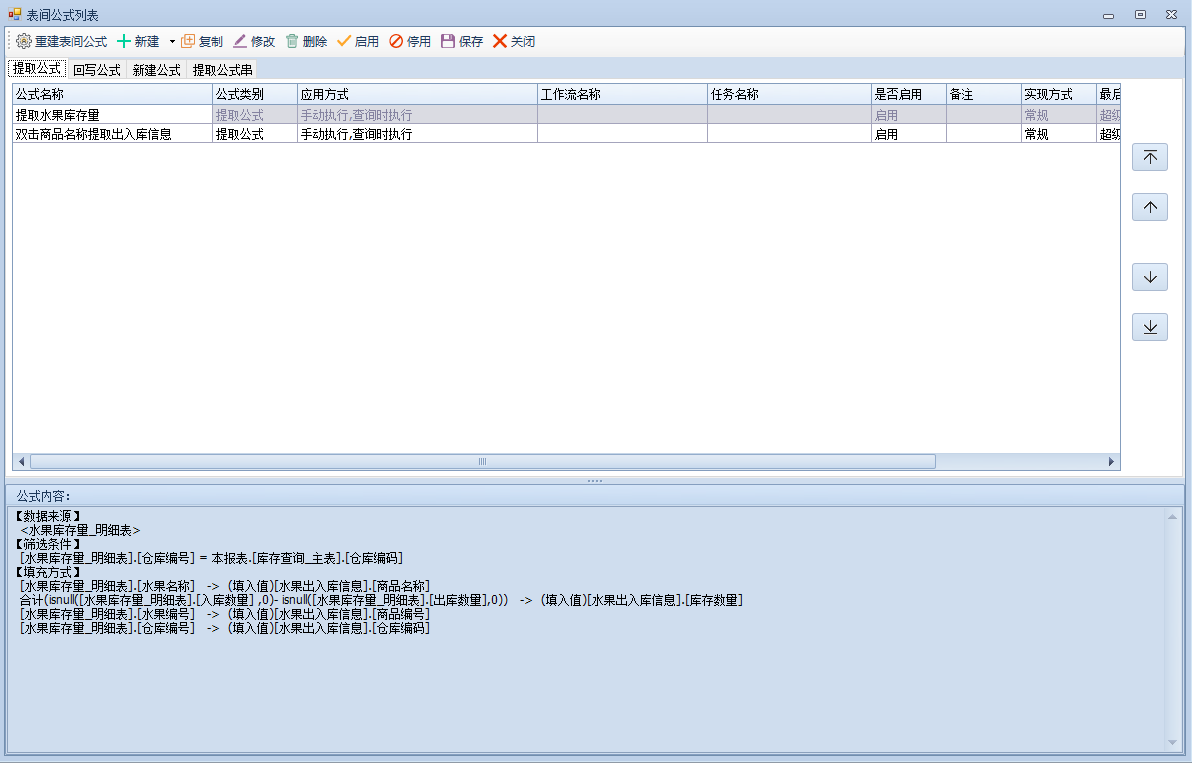Move selected formula up one row
Viewport: 1192px width, 763px height.
(x=1150, y=207)
